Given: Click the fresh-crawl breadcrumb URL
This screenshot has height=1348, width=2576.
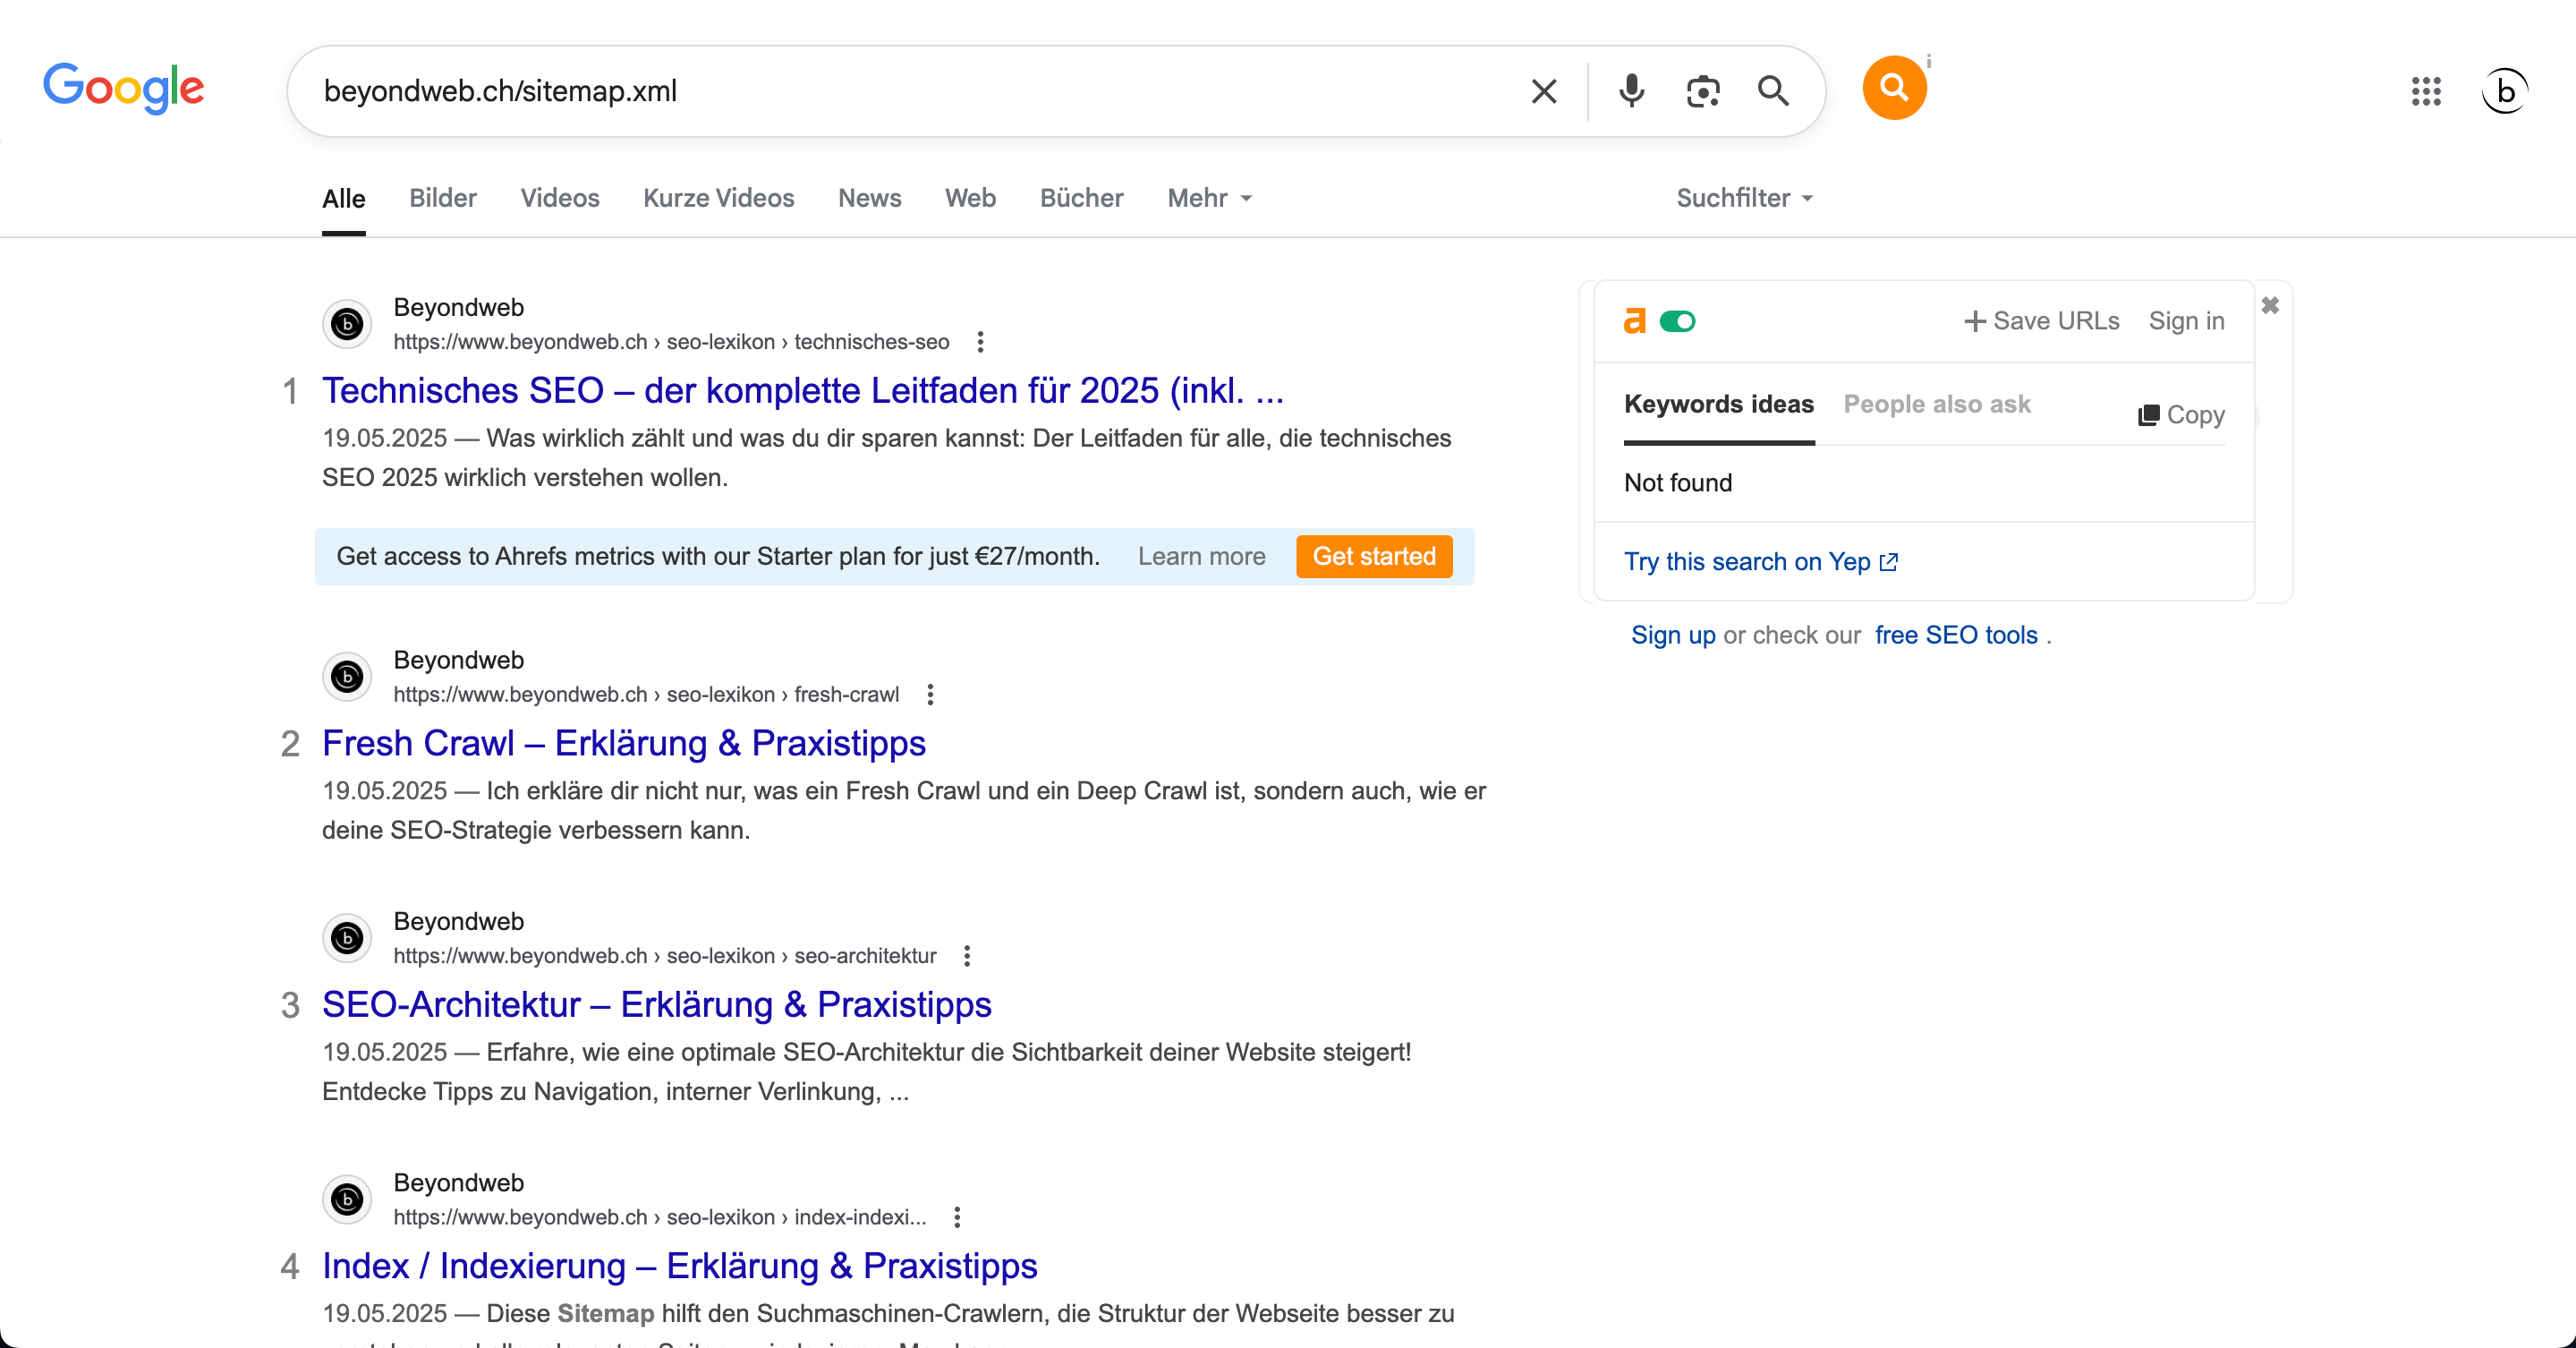Looking at the screenshot, I should tap(645, 695).
